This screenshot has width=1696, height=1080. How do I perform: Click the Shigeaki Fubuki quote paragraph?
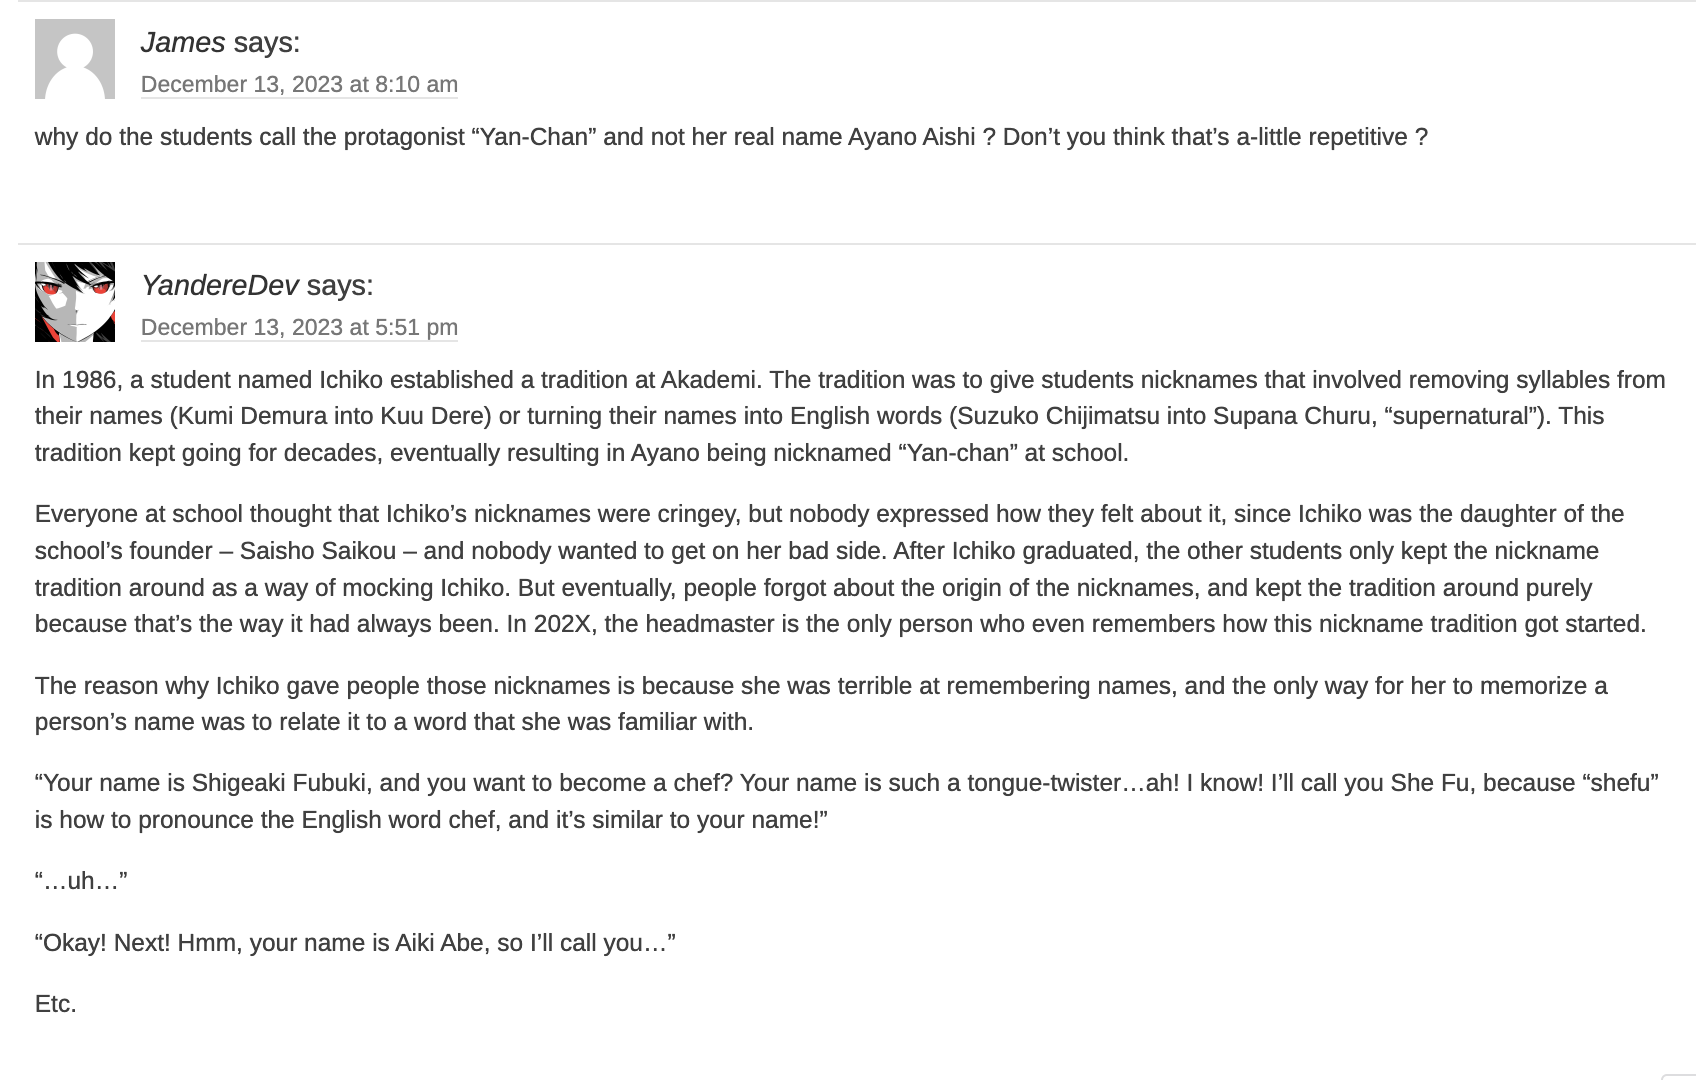click(x=846, y=801)
